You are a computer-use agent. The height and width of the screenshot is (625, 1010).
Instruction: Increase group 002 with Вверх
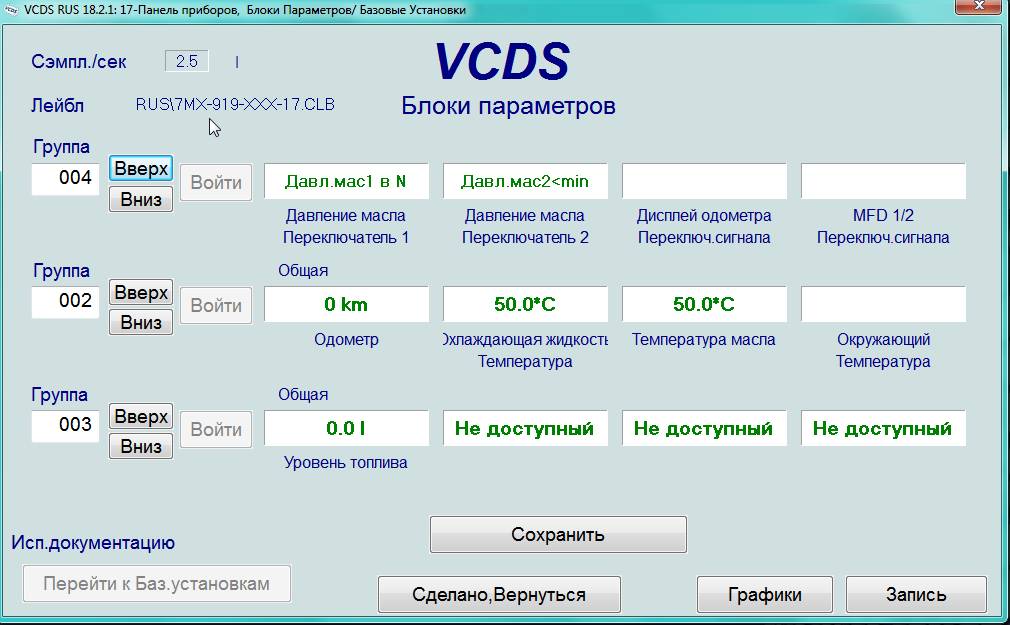[x=141, y=293]
